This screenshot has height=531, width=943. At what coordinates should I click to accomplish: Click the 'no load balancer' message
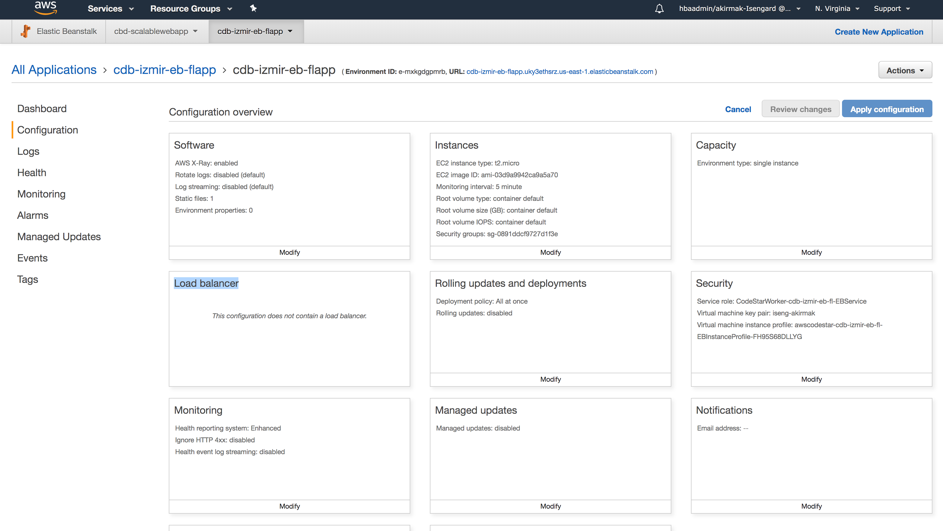[289, 316]
